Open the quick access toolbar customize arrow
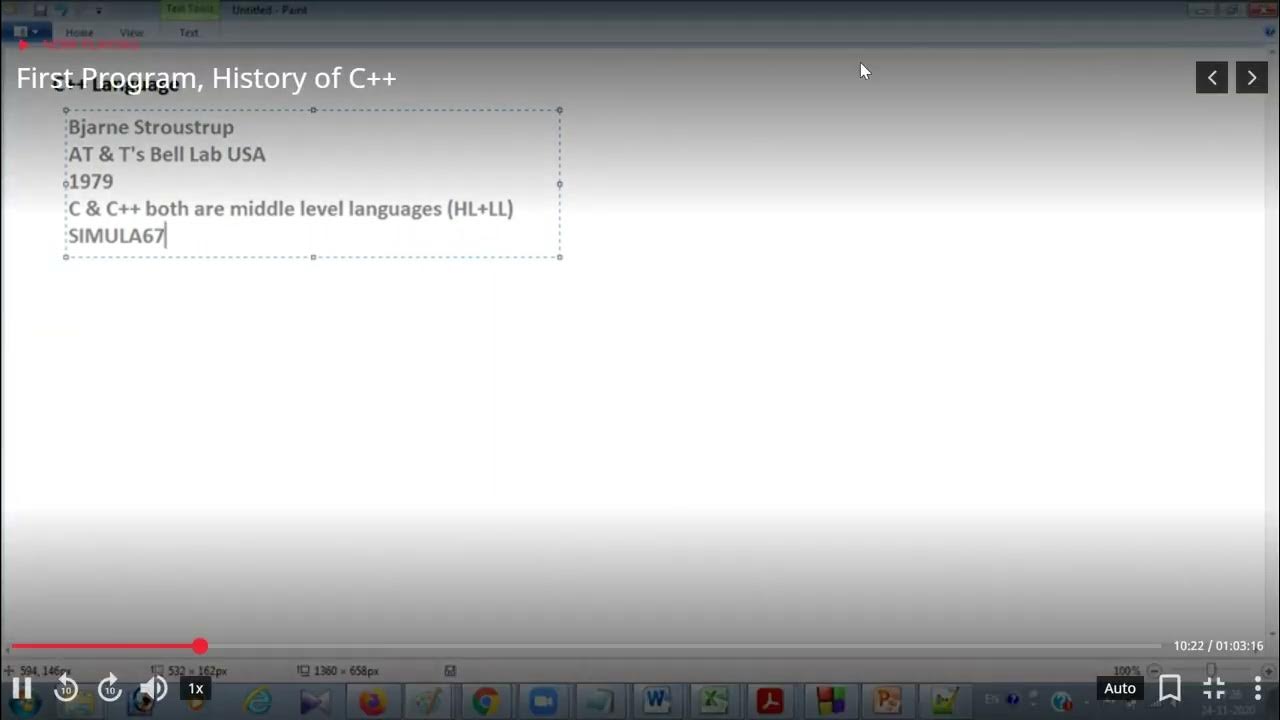Screen dimensions: 1280x720 [98, 10]
